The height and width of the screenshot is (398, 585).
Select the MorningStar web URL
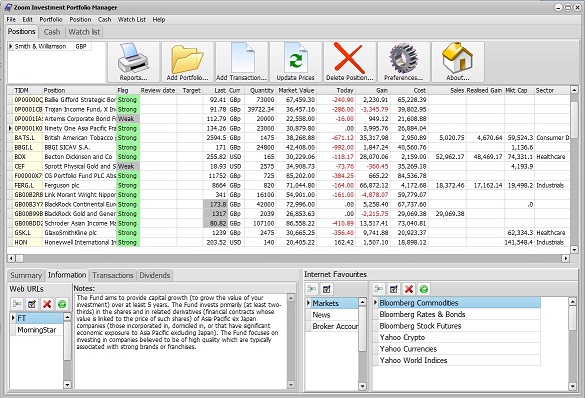(x=37, y=330)
